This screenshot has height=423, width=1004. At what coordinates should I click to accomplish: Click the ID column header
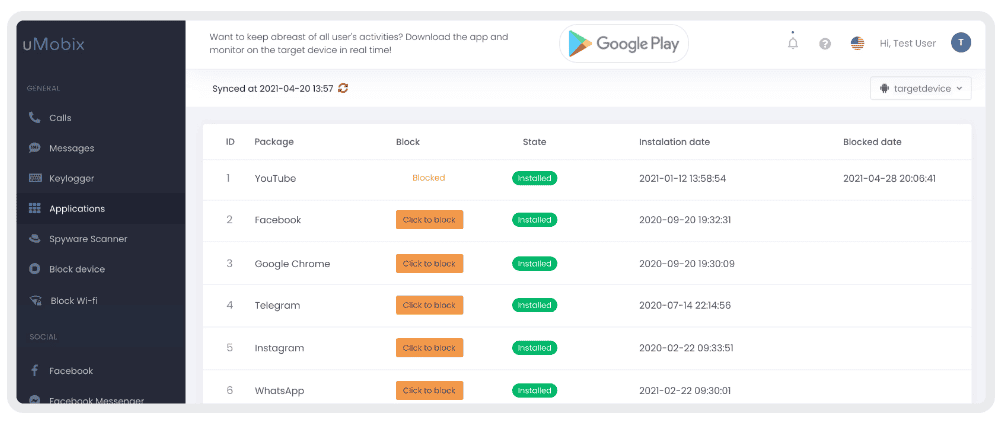click(x=230, y=142)
